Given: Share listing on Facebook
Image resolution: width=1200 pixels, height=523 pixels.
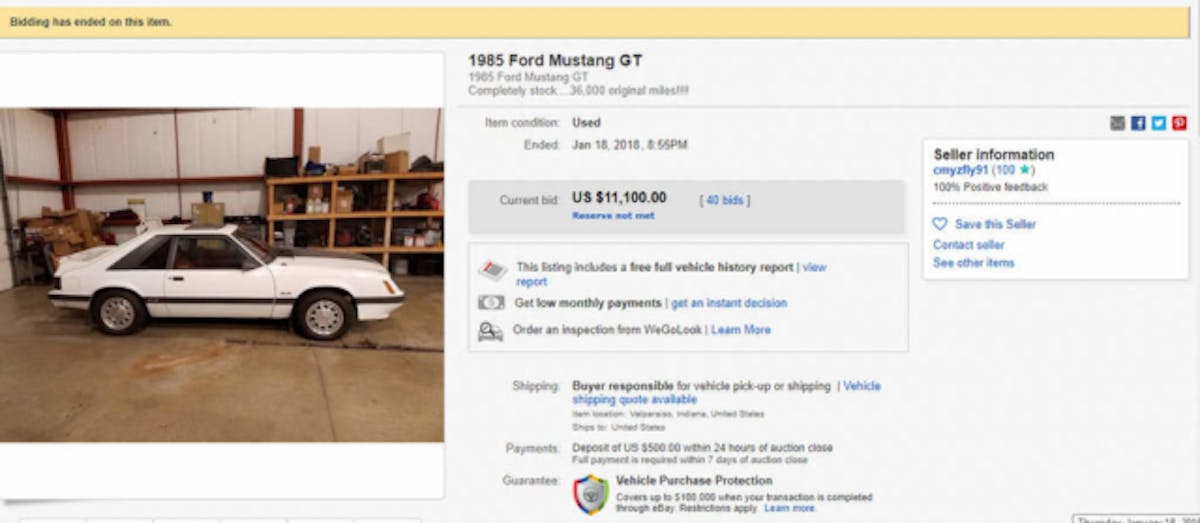Looking at the screenshot, I should (1138, 123).
